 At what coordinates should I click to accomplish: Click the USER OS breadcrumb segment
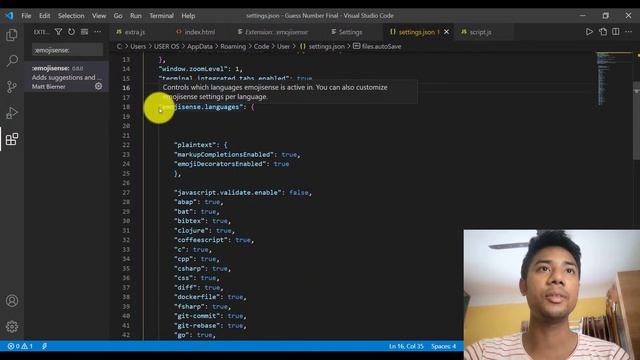pos(167,47)
